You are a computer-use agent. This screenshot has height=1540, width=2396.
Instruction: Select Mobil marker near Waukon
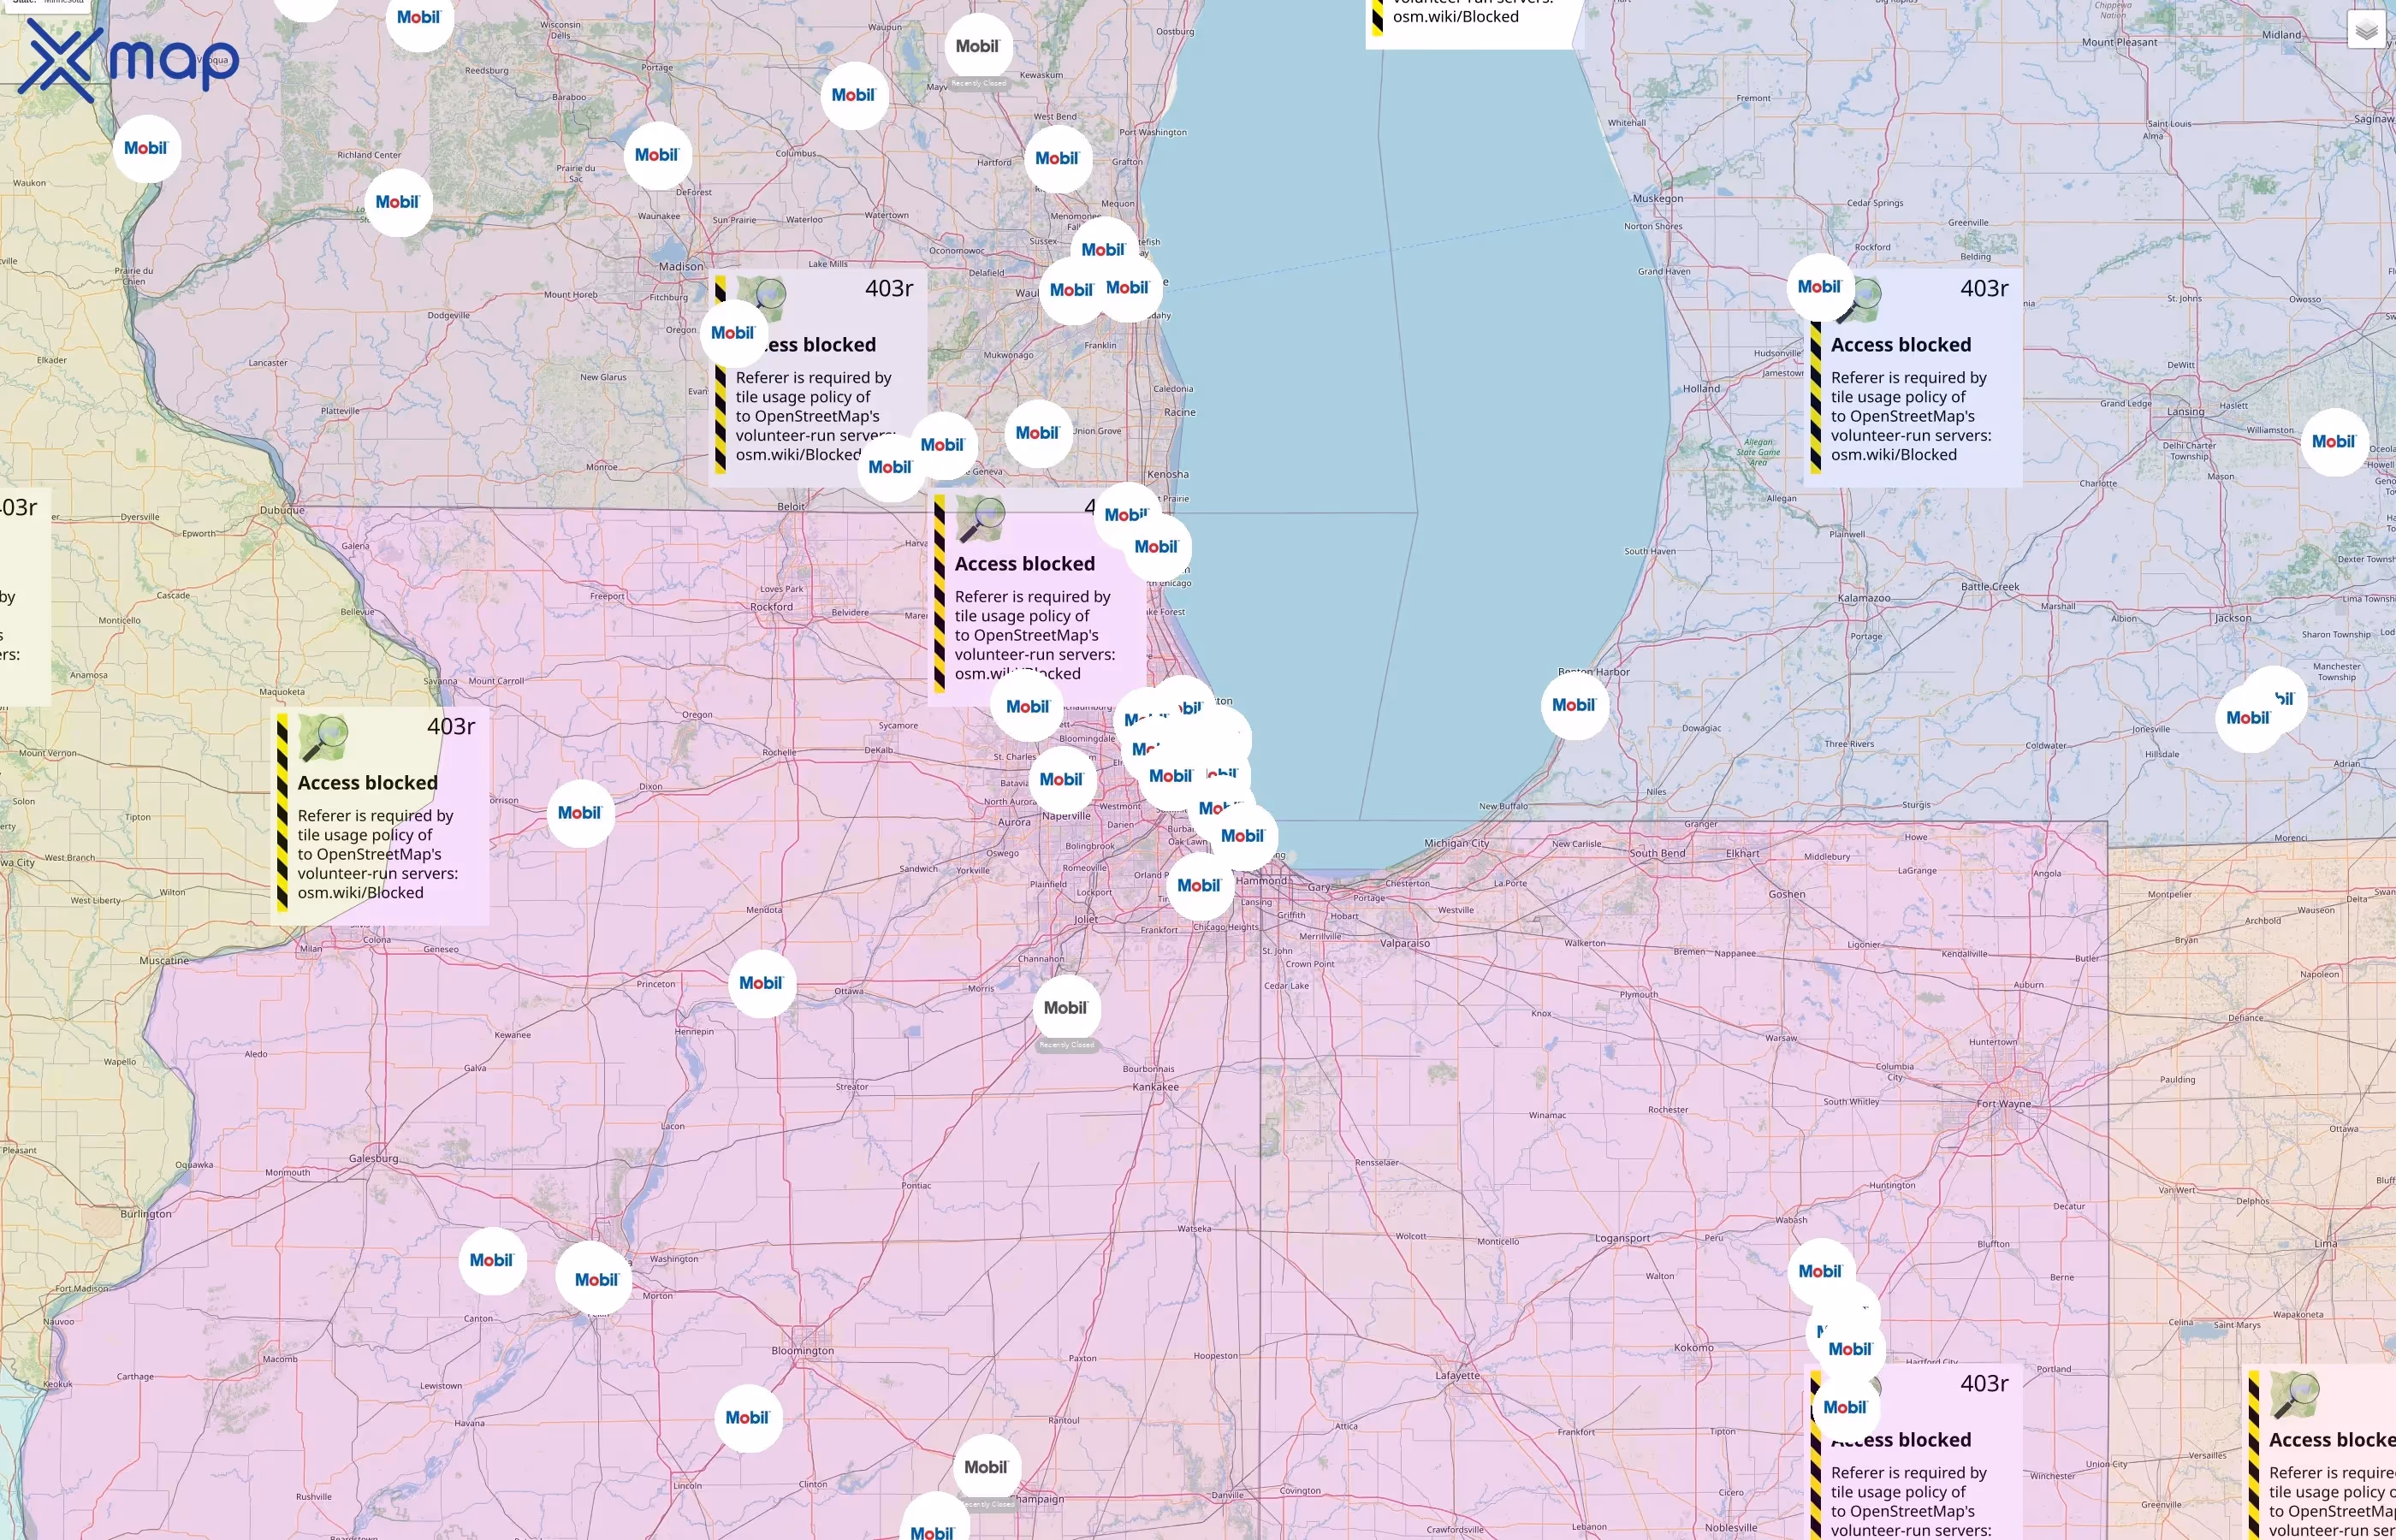pyautogui.click(x=147, y=148)
